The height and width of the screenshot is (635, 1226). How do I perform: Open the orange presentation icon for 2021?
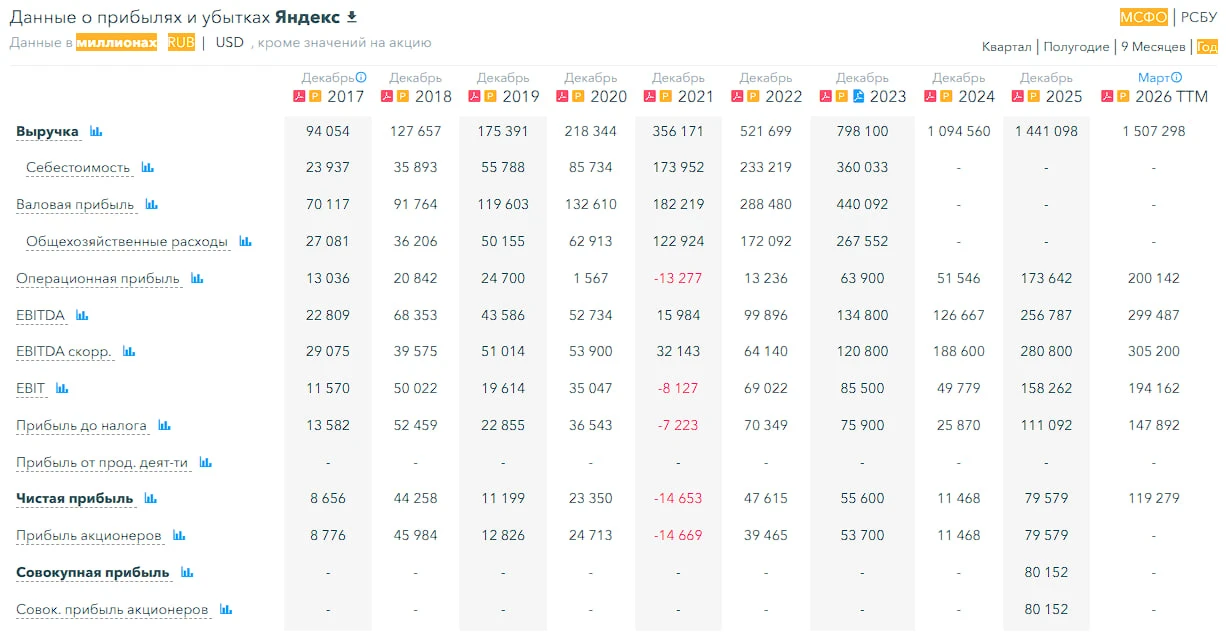point(665,96)
